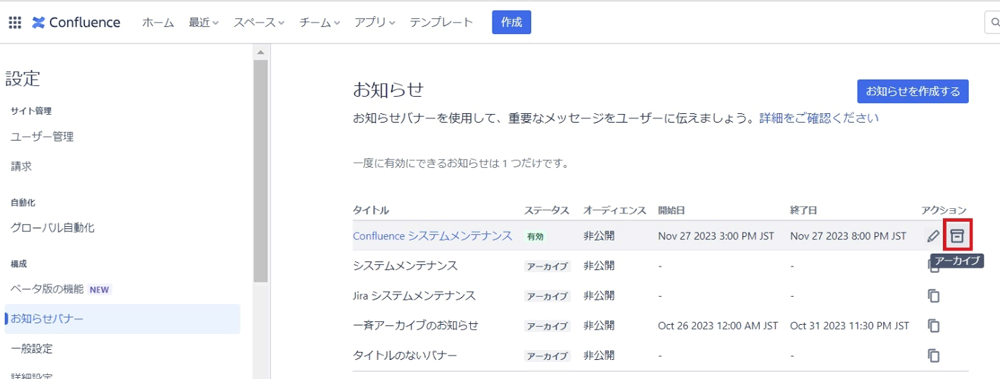Open the スペース dropdown
This screenshot has width=1000, height=379.
pos(258,23)
